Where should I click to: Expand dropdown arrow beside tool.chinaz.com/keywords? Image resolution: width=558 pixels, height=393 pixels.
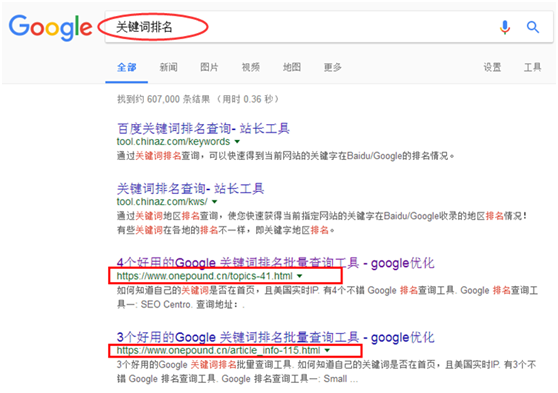click(237, 142)
